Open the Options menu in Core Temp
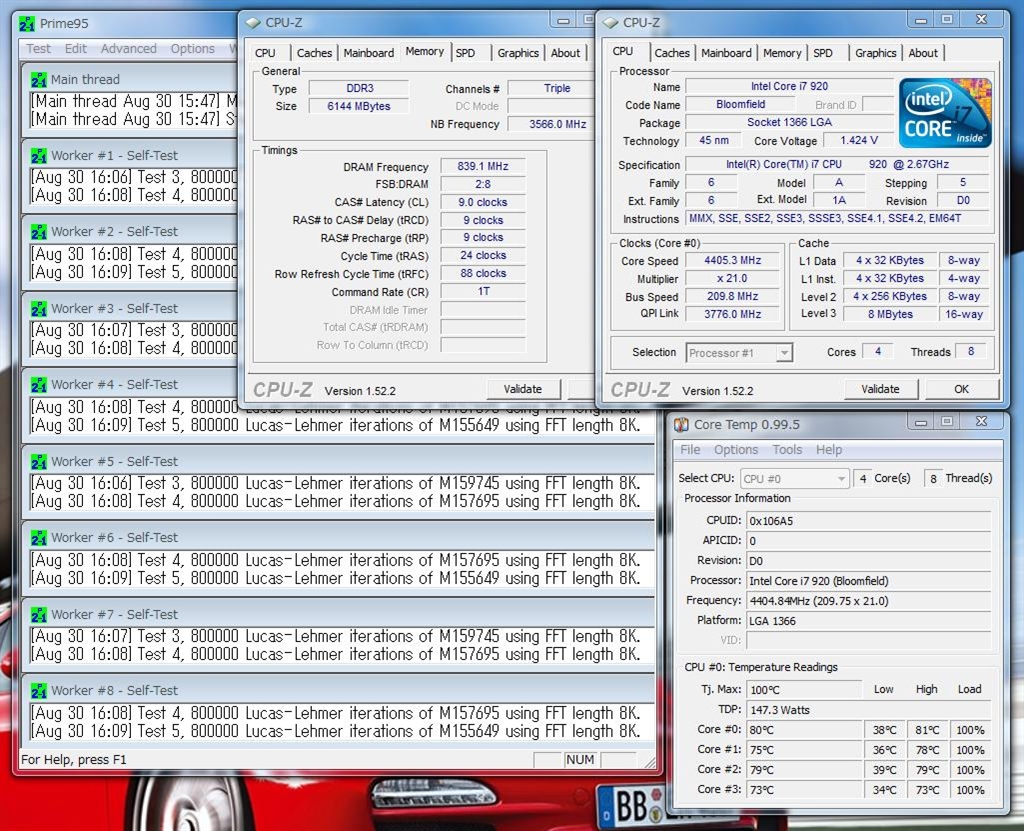This screenshot has width=1024, height=831. (x=736, y=450)
